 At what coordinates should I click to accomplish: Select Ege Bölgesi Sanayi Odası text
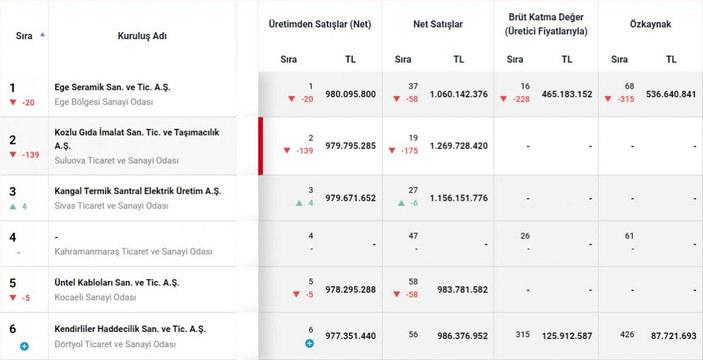click(104, 102)
